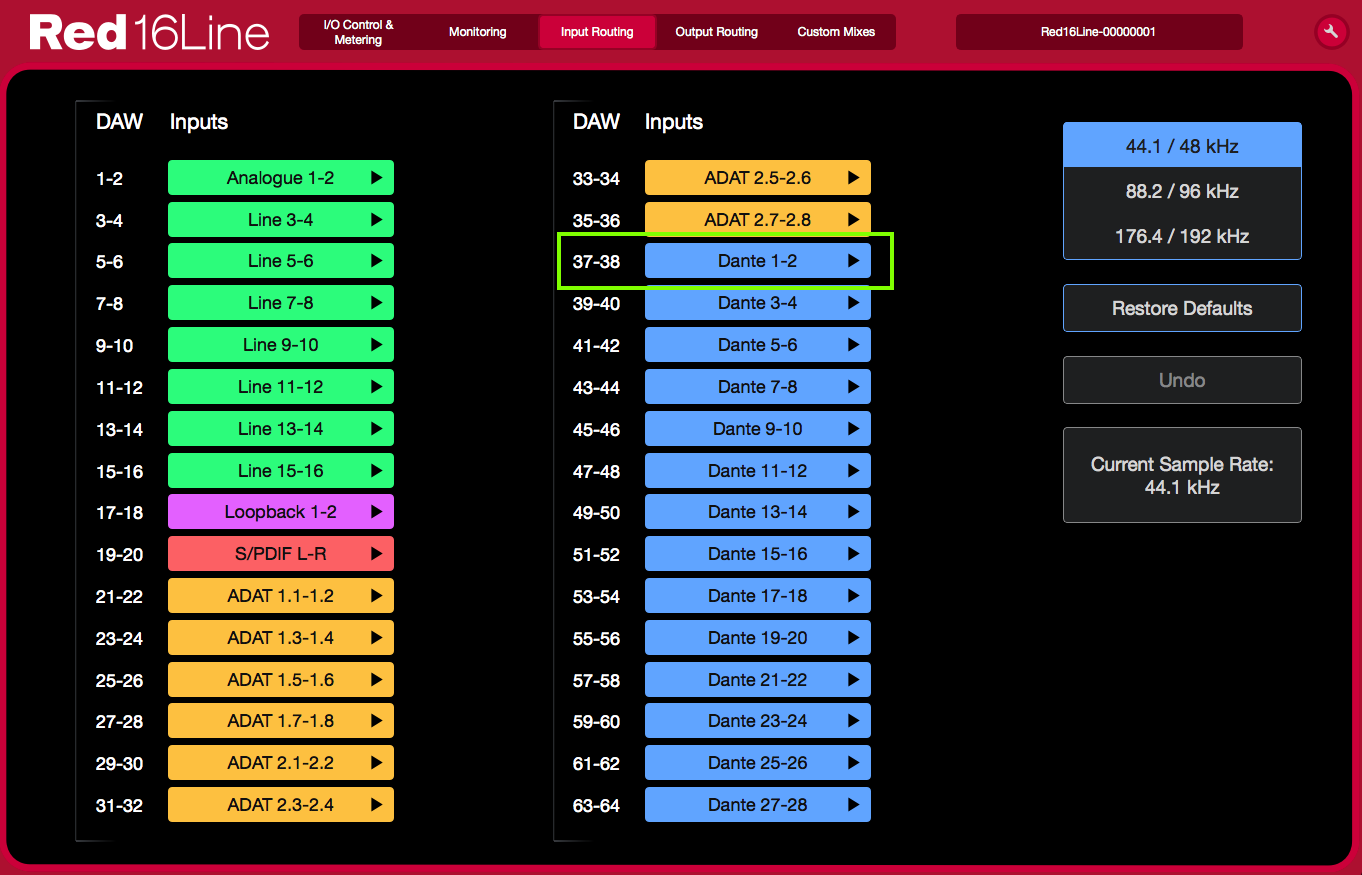Viewport: 1362px width, 875px height.
Task: Open the ADAT 2.1-2.2 input dropdown
Action: click(281, 763)
